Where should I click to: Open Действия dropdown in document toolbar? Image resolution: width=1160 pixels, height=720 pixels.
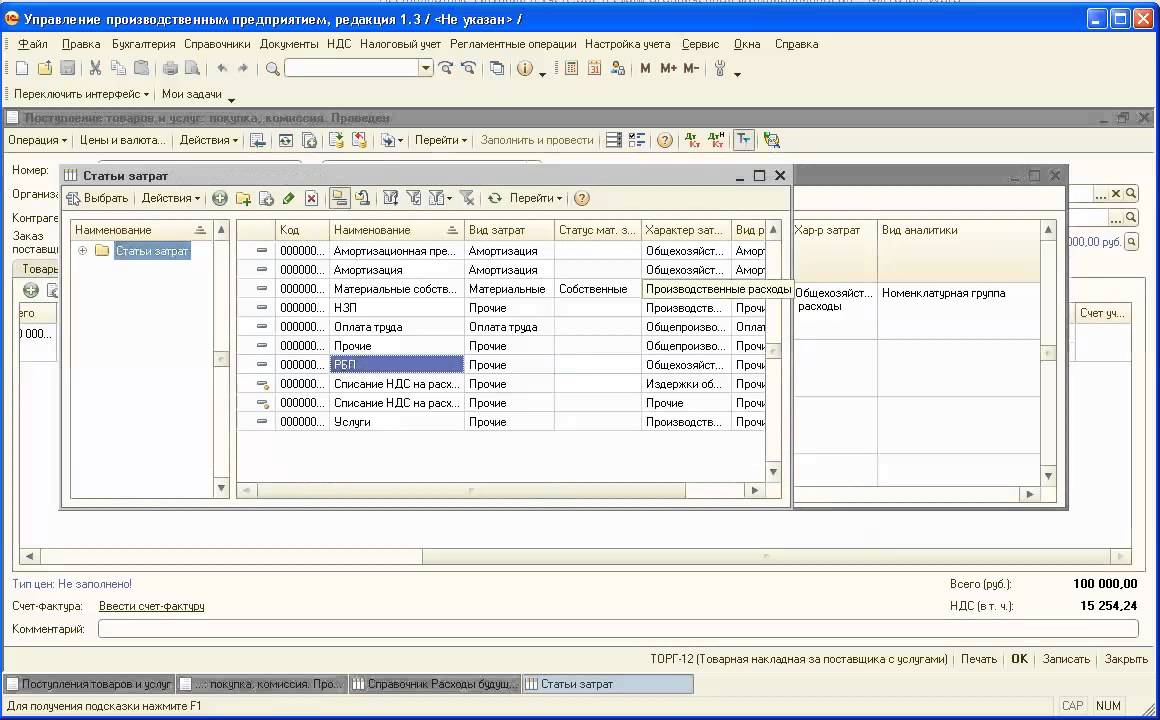click(x=209, y=140)
